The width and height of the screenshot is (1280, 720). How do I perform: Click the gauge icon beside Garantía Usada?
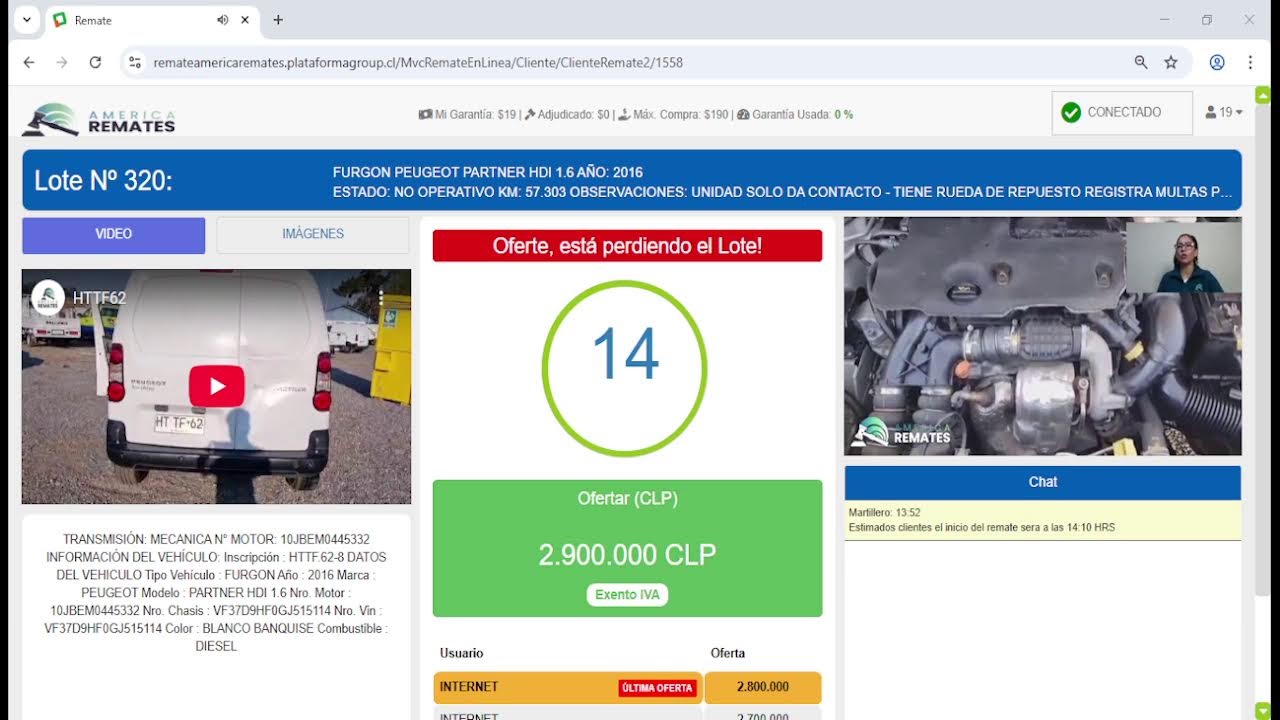(743, 115)
